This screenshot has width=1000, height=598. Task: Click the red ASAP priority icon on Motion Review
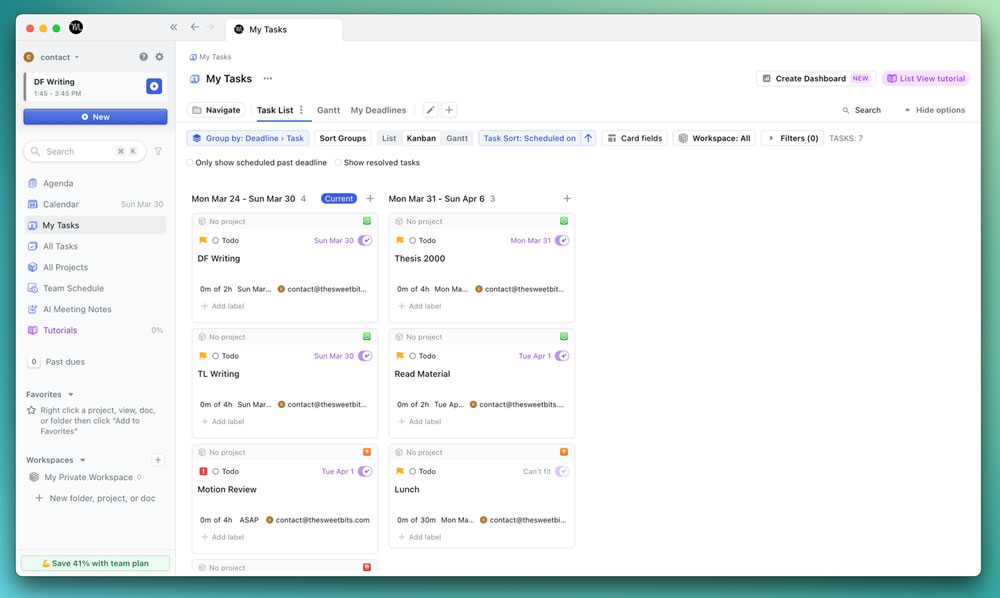(x=203, y=471)
